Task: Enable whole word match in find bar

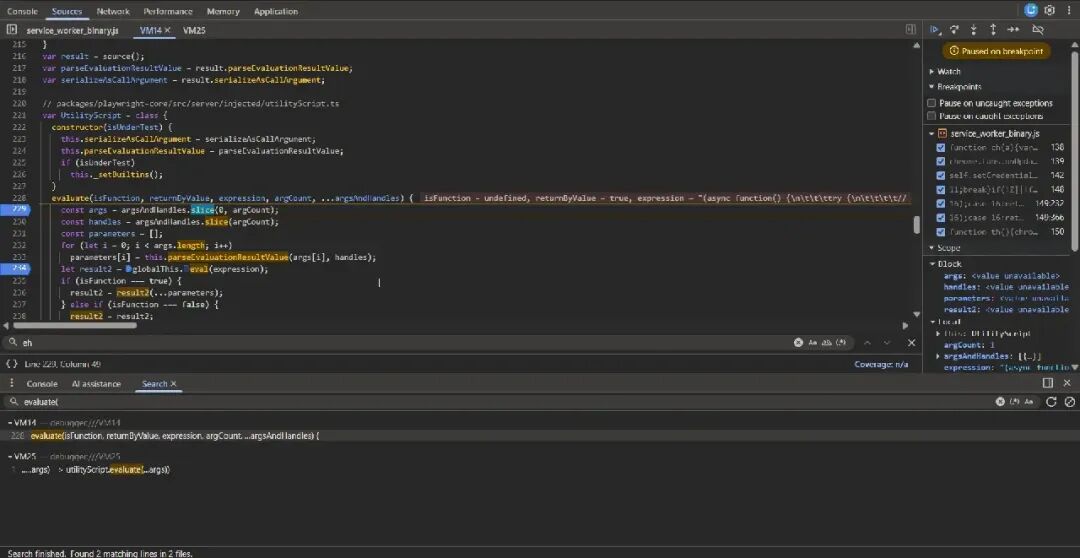Action: pyautogui.click(x=827, y=342)
